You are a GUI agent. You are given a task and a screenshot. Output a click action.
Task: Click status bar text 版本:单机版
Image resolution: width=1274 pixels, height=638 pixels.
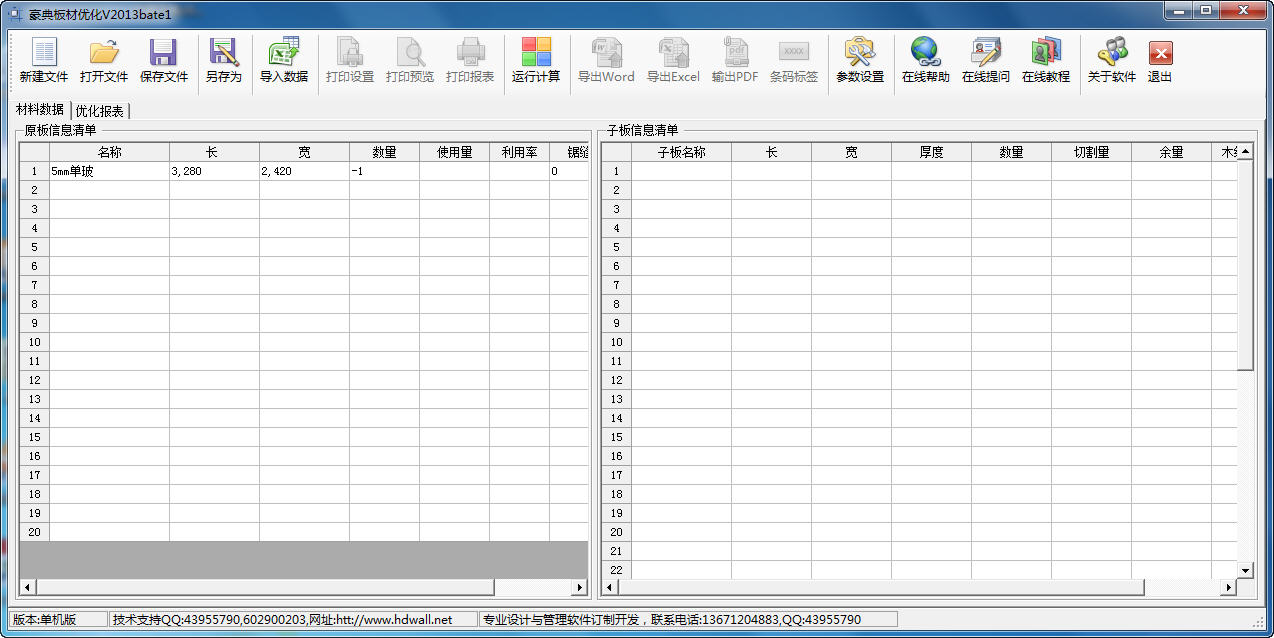(x=44, y=620)
